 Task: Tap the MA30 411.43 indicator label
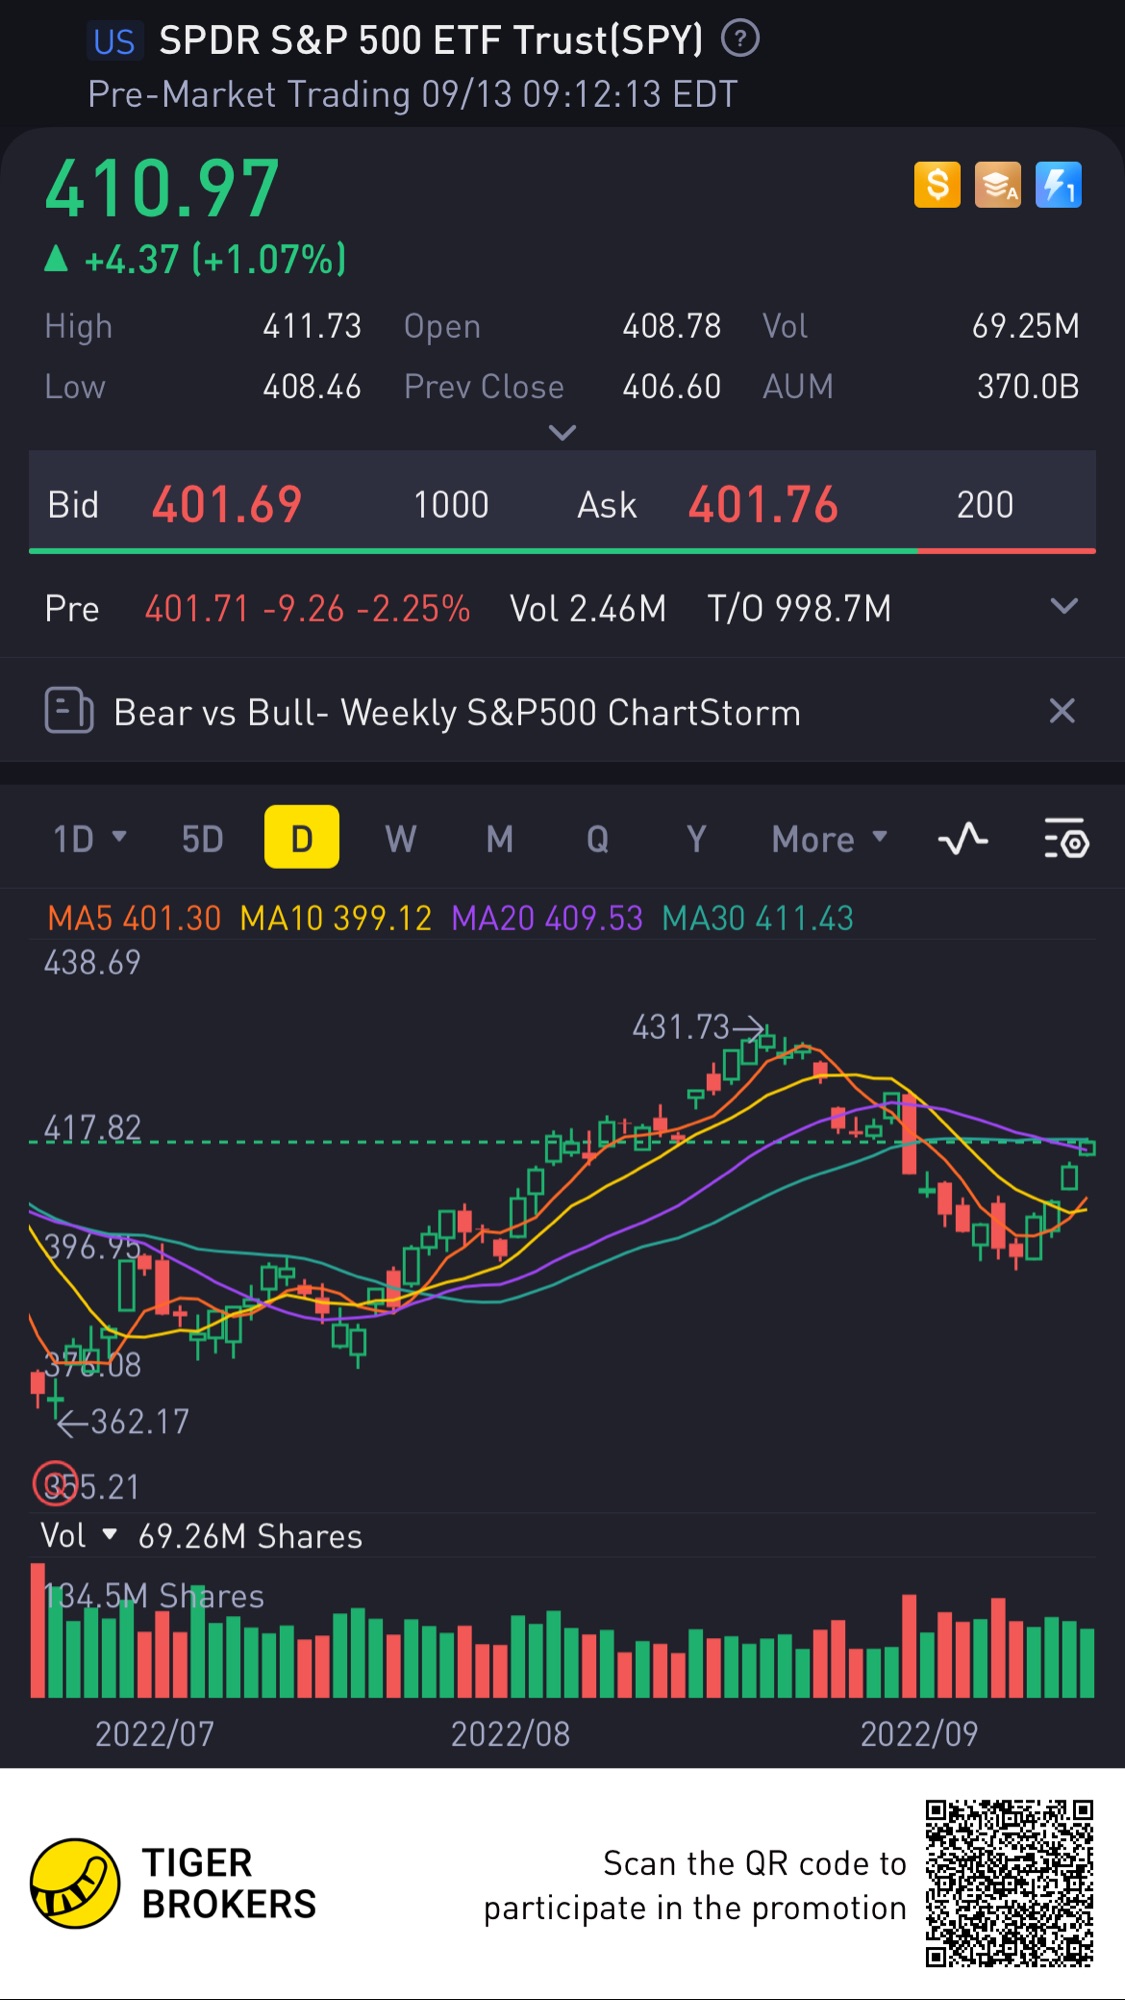tap(758, 918)
